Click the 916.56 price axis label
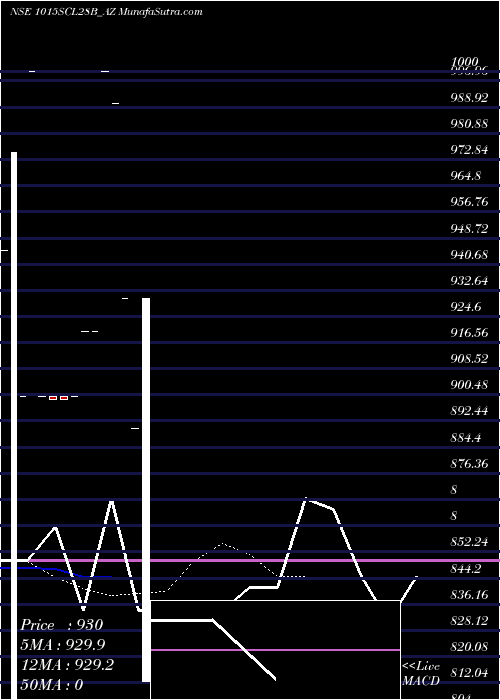The height and width of the screenshot is (700, 500). (x=469, y=333)
